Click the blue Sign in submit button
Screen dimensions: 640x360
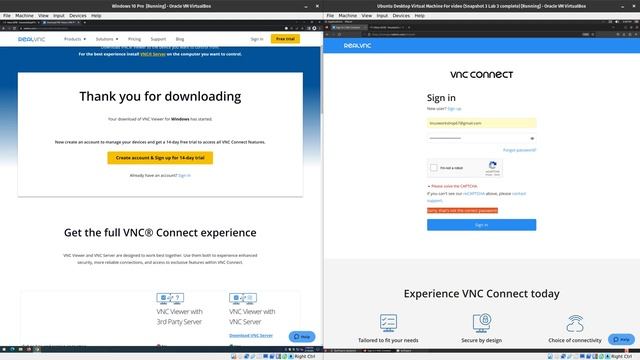482,225
